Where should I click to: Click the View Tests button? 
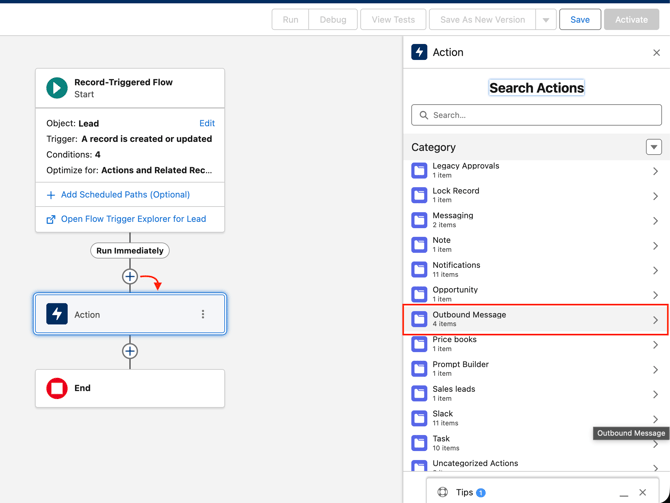click(393, 20)
